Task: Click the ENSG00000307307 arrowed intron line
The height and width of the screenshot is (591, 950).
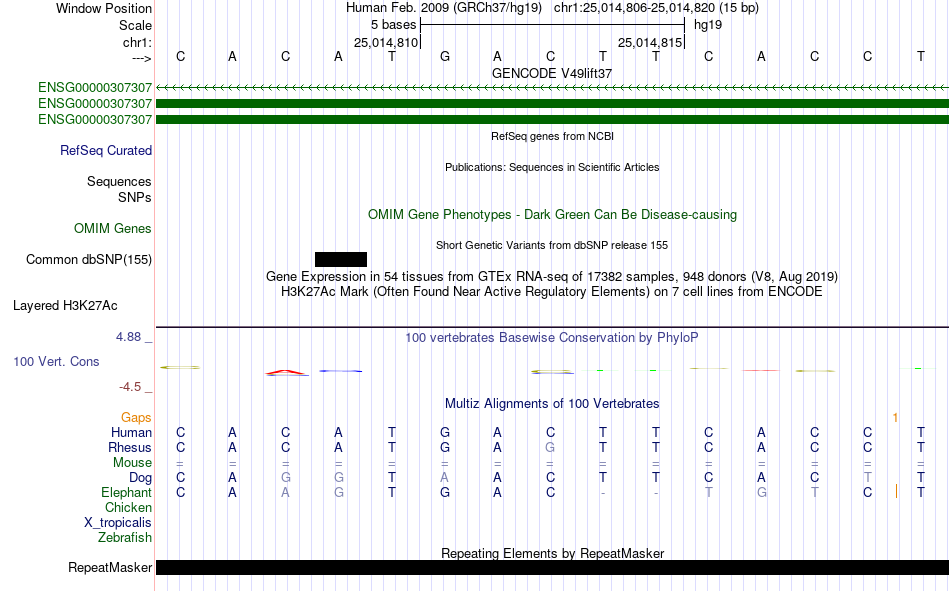Action: 552,88
